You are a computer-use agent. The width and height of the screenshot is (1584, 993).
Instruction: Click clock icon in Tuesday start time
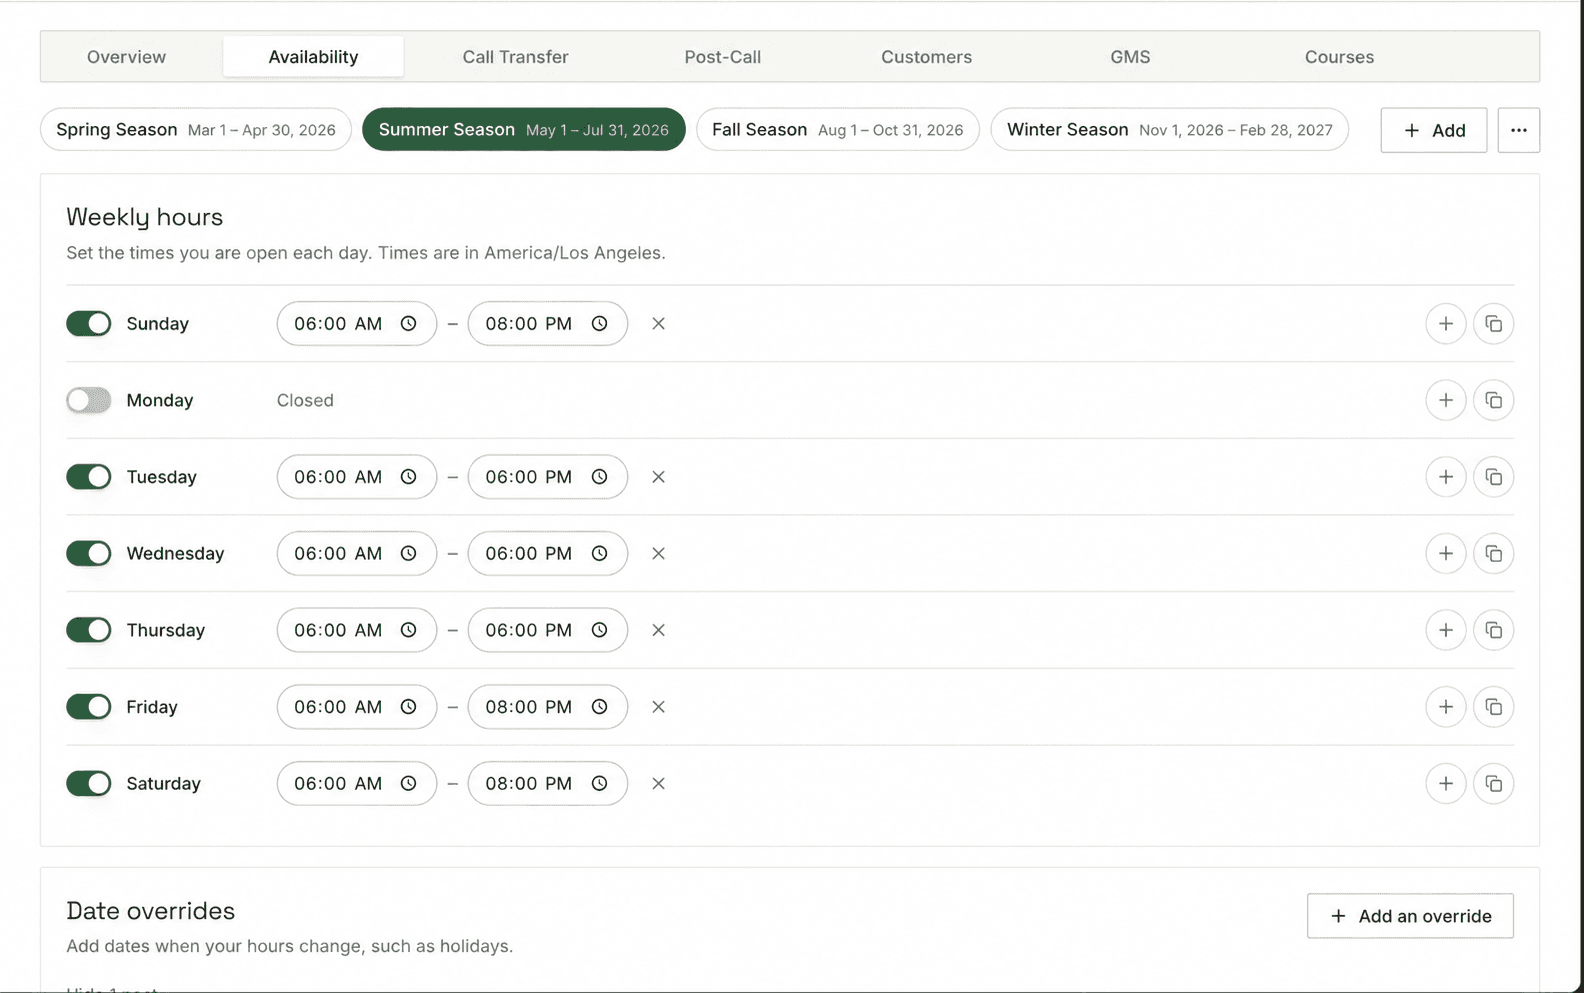[408, 477]
